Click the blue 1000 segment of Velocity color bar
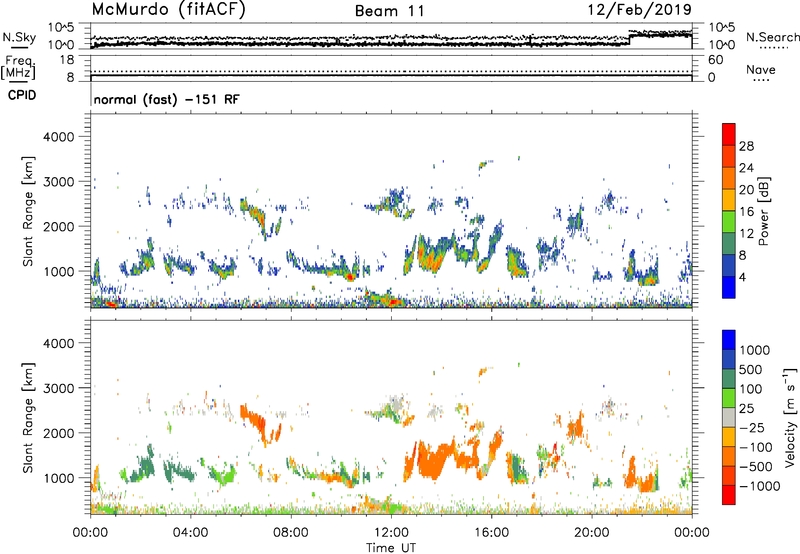 pos(729,340)
